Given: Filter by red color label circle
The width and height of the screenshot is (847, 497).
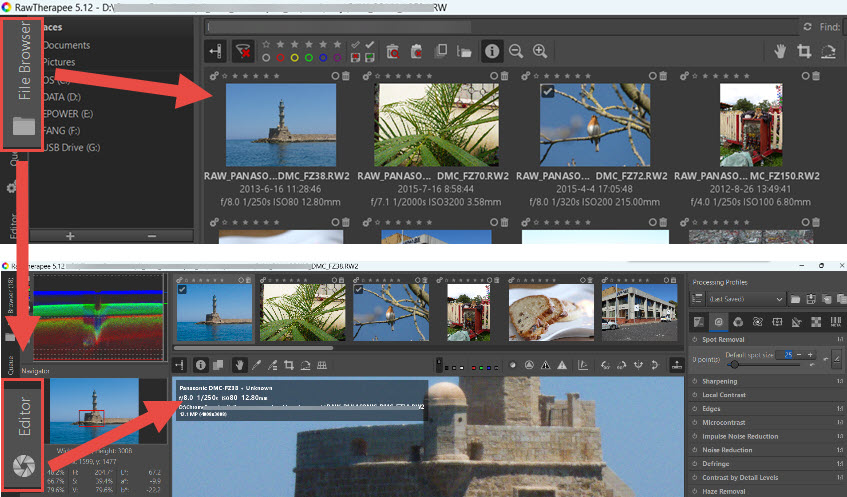Looking at the screenshot, I should tap(280, 57).
